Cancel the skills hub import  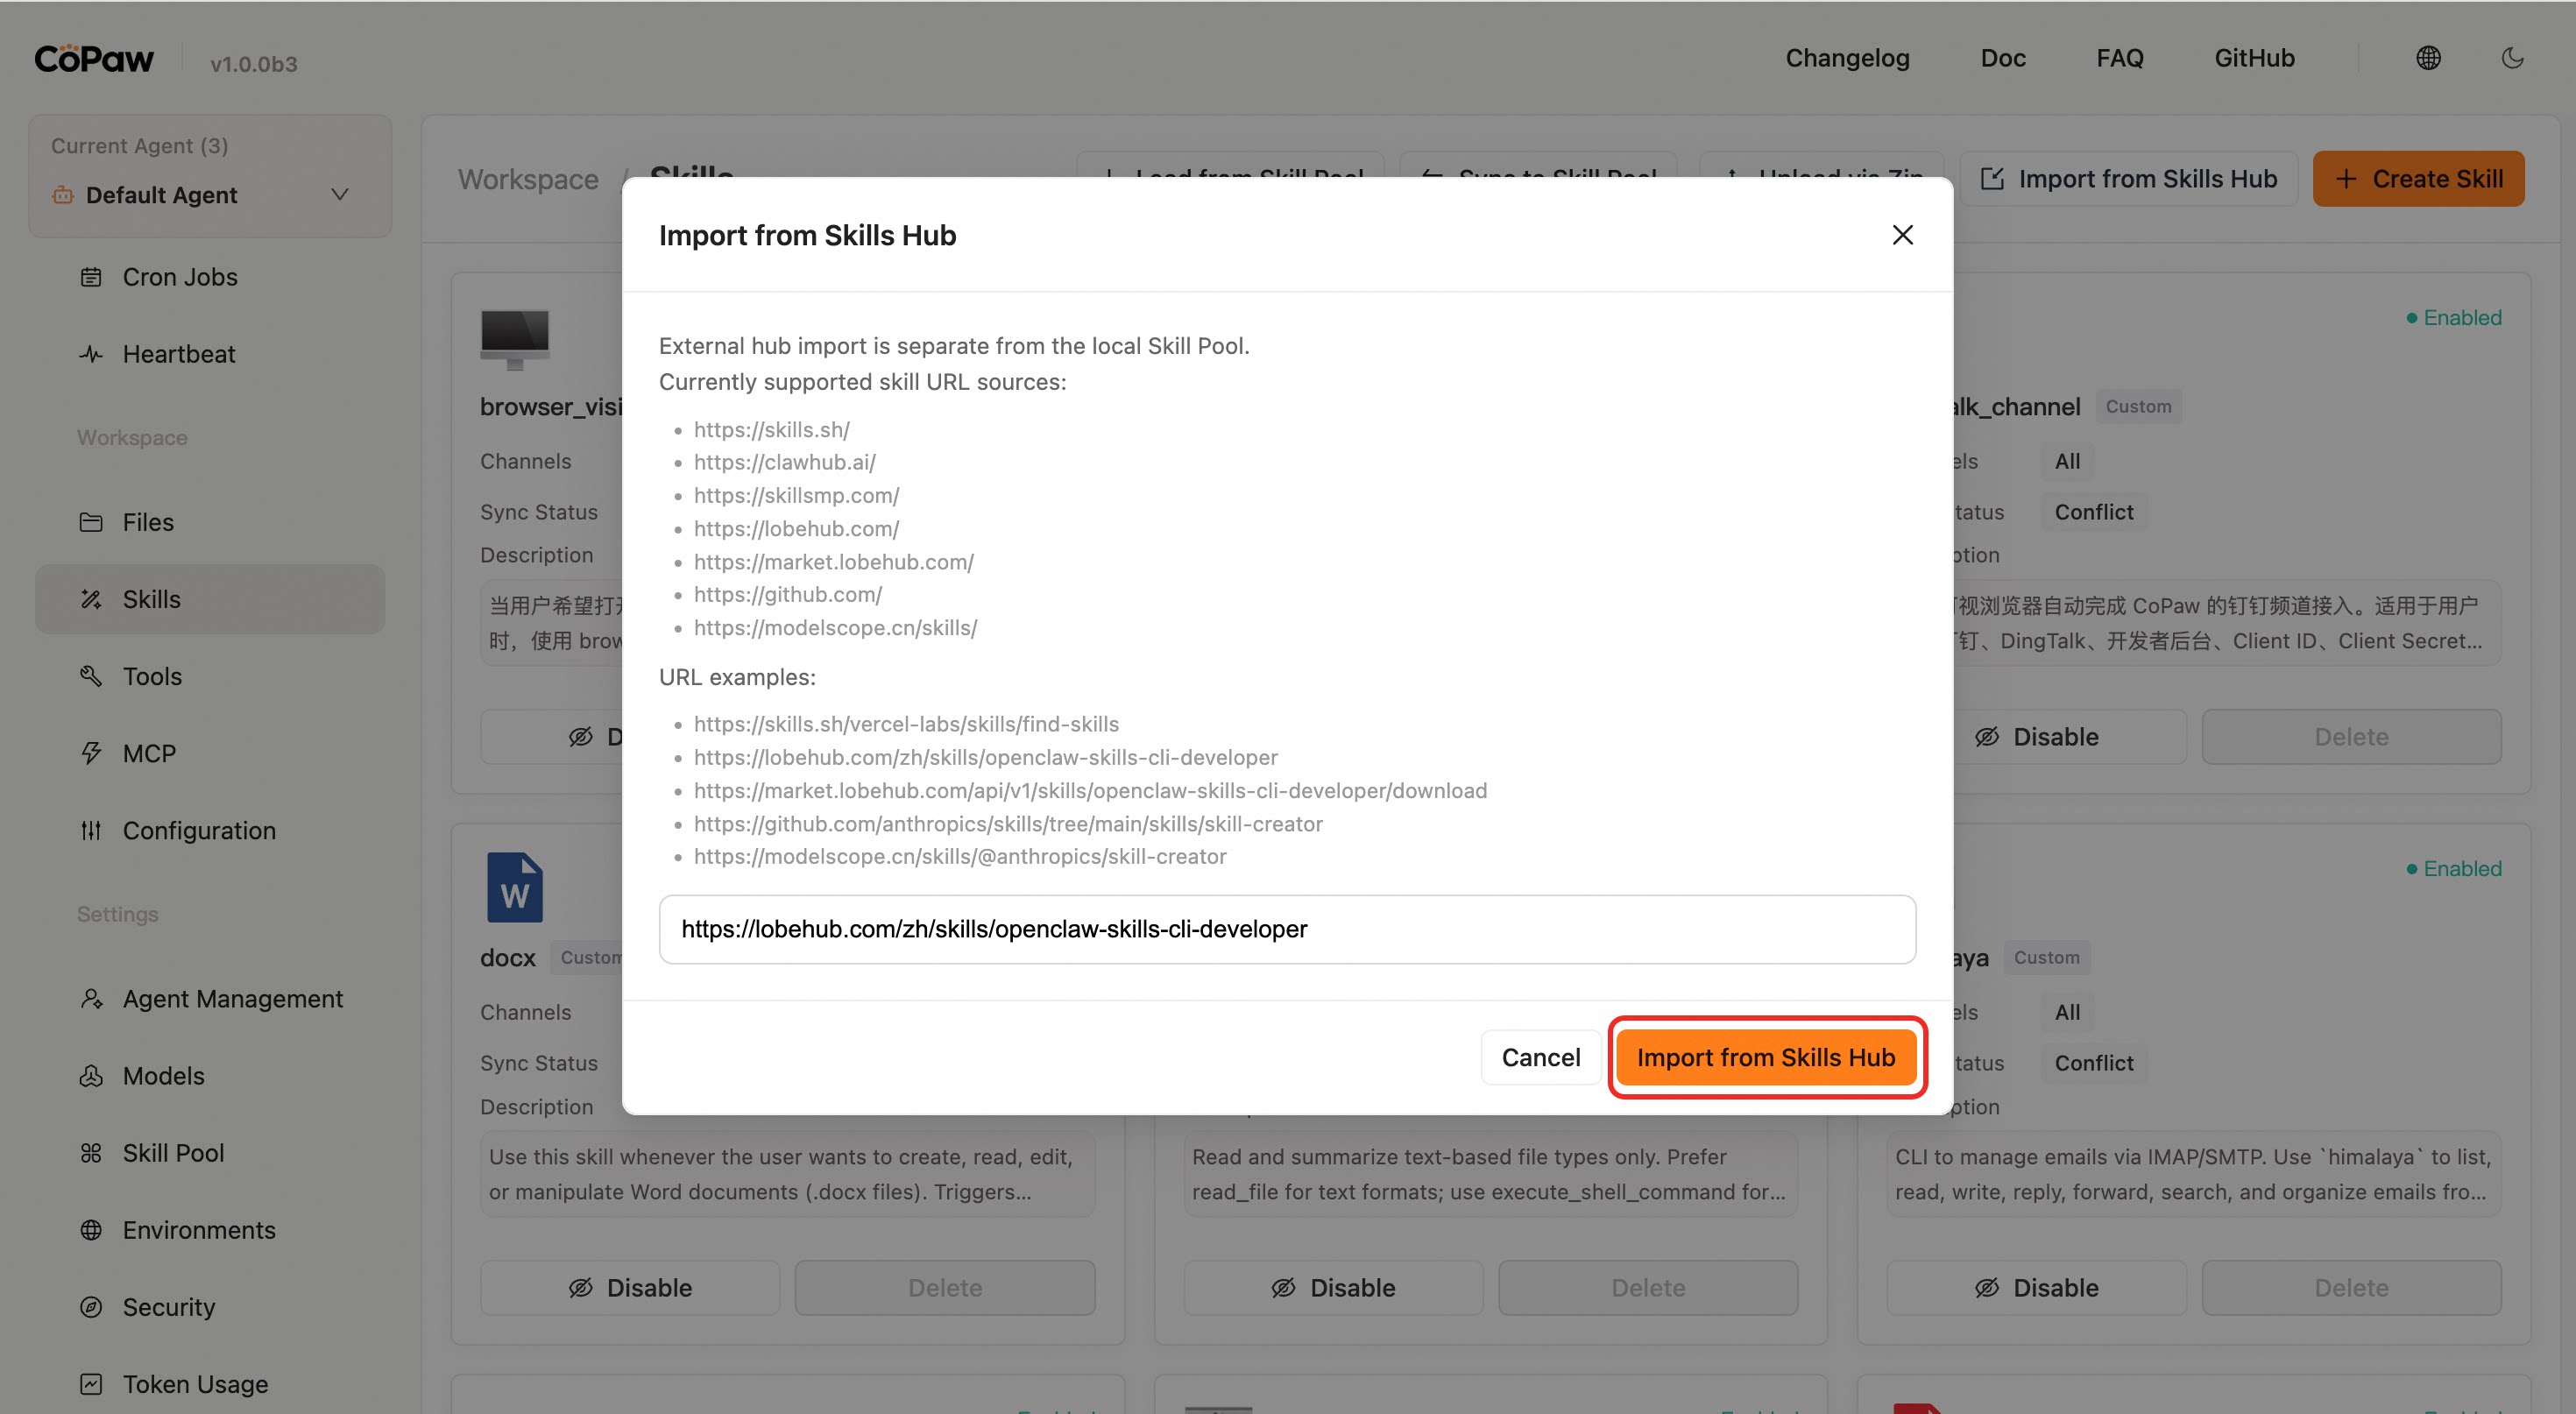(x=1540, y=1057)
